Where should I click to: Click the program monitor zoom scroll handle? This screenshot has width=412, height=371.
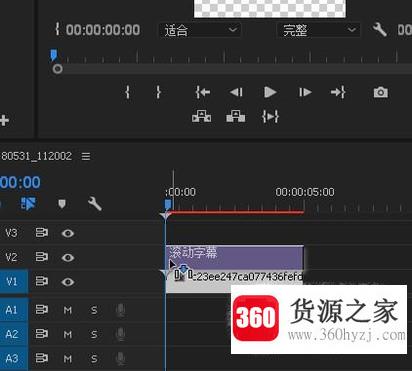tap(58, 69)
